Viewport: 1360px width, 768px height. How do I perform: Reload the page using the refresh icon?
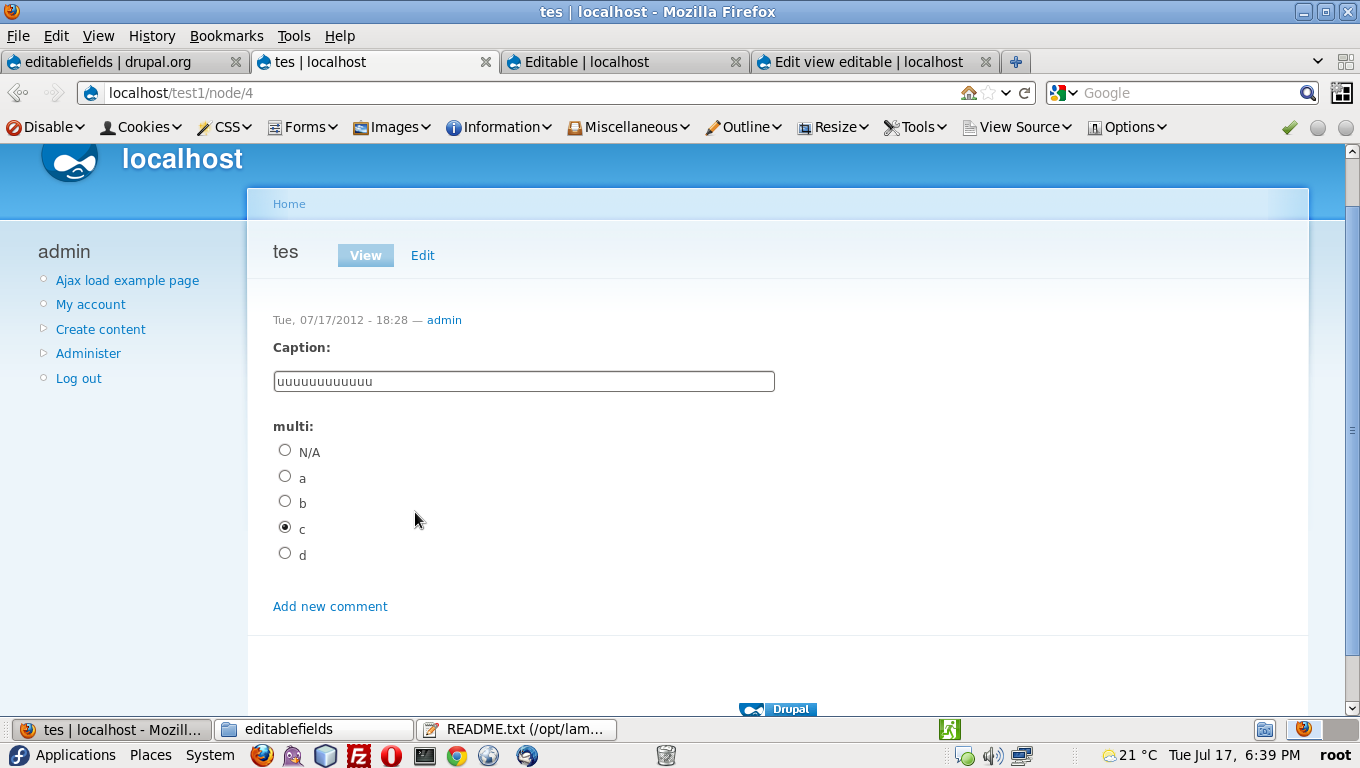[x=1025, y=93]
